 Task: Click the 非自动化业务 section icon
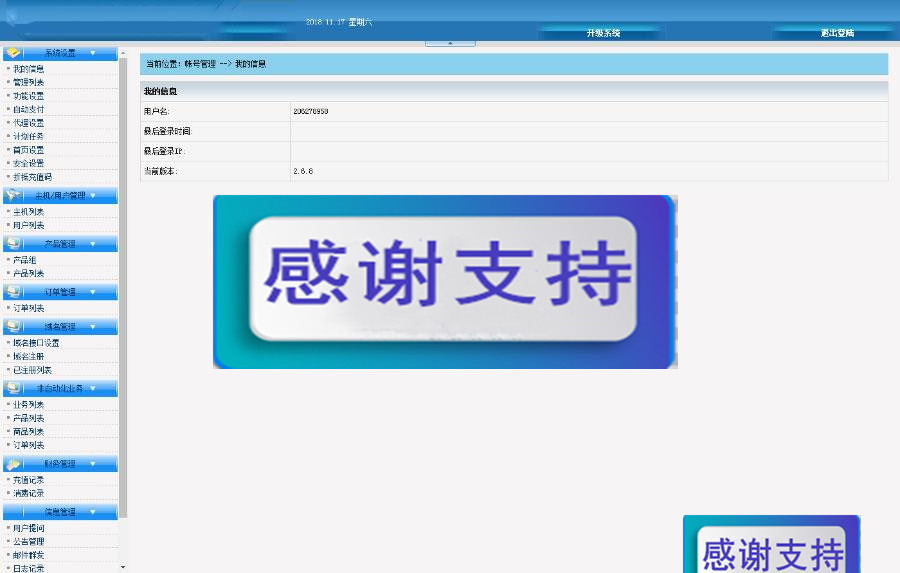[13, 388]
